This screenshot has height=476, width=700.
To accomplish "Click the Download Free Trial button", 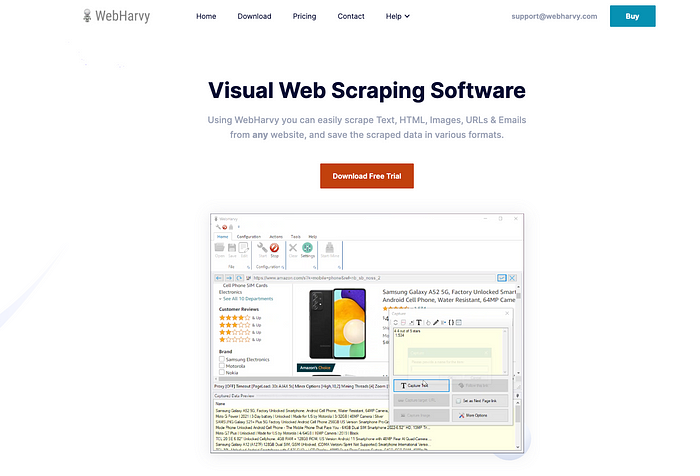I will click(367, 176).
